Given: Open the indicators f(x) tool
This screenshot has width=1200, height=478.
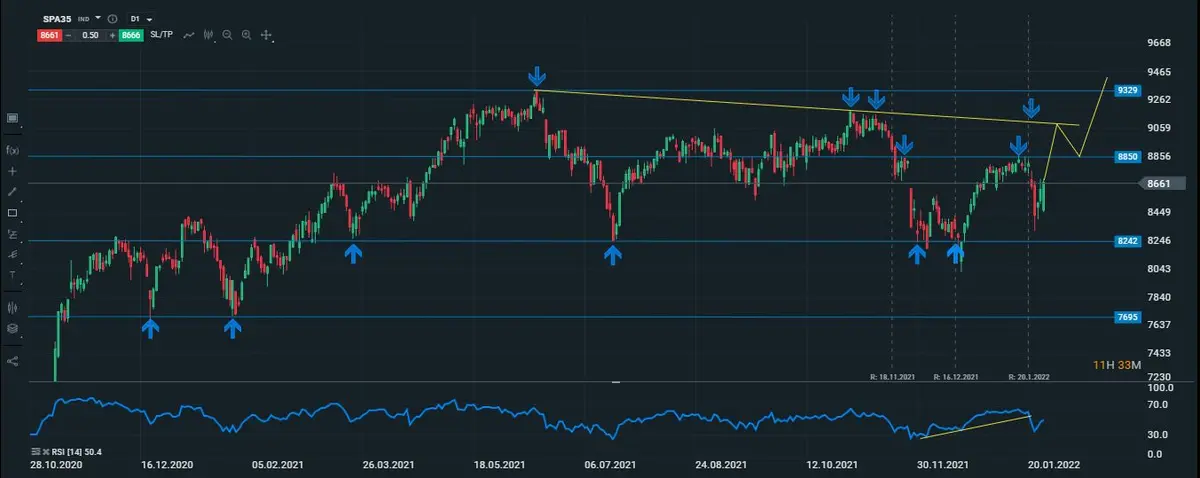Looking at the screenshot, I should coord(13,150).
